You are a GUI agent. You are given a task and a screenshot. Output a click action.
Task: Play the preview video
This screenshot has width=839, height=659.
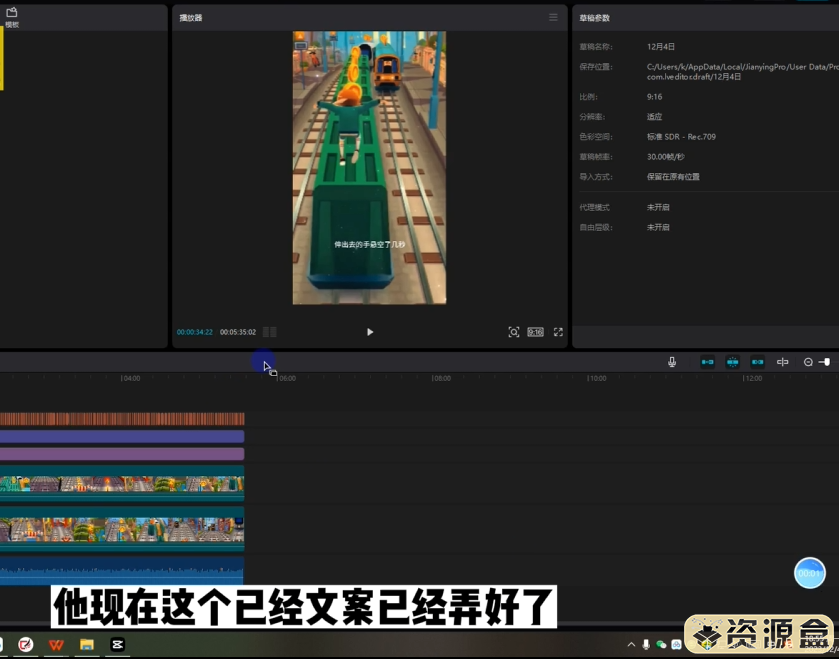[370, 332]
